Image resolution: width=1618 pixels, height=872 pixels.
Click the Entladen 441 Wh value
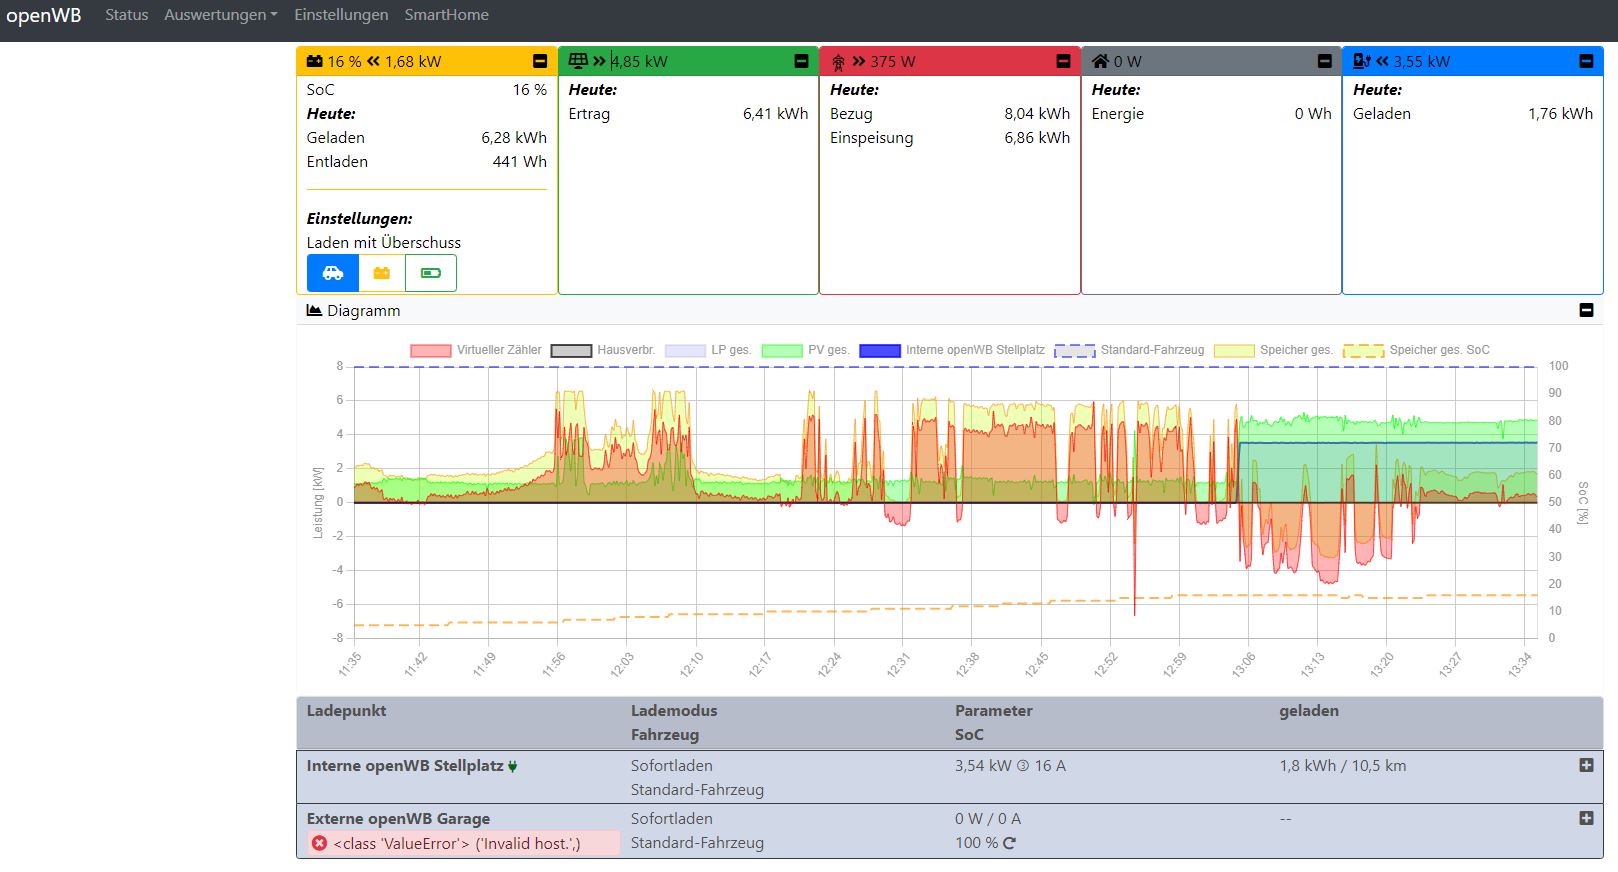[520, 162]
